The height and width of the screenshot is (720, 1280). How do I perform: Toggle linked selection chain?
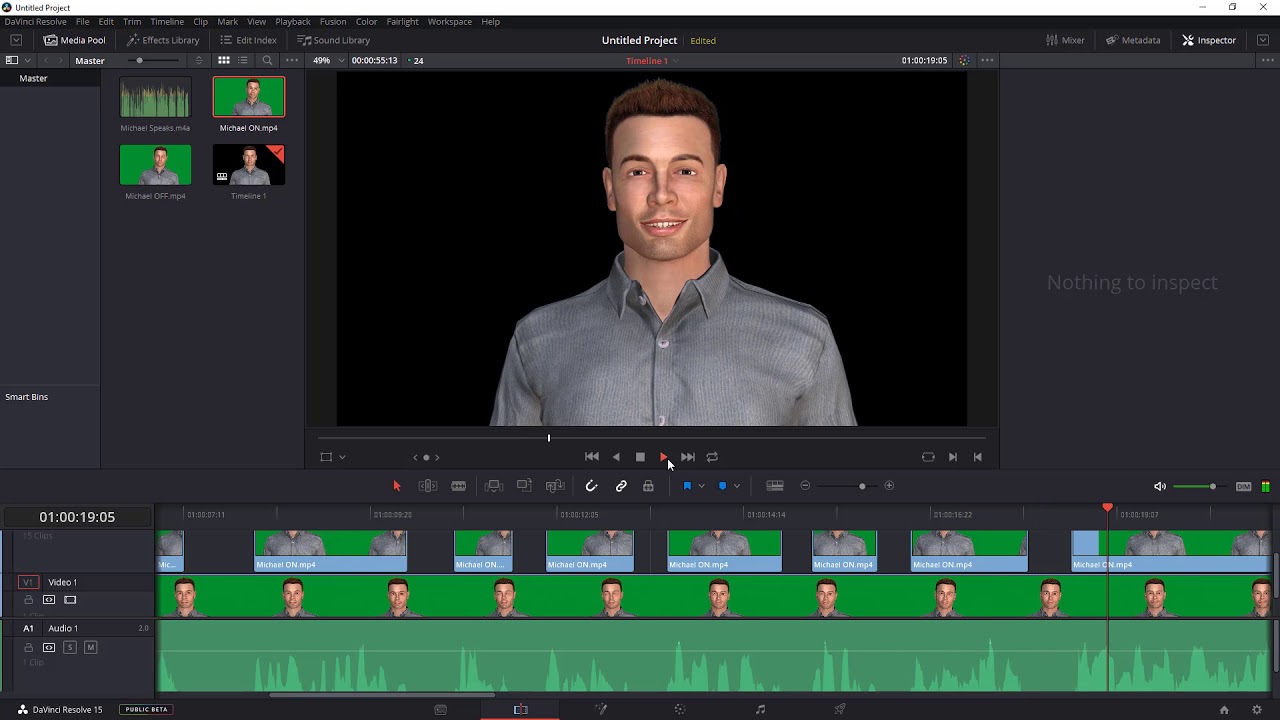click(x=621, y=486)
